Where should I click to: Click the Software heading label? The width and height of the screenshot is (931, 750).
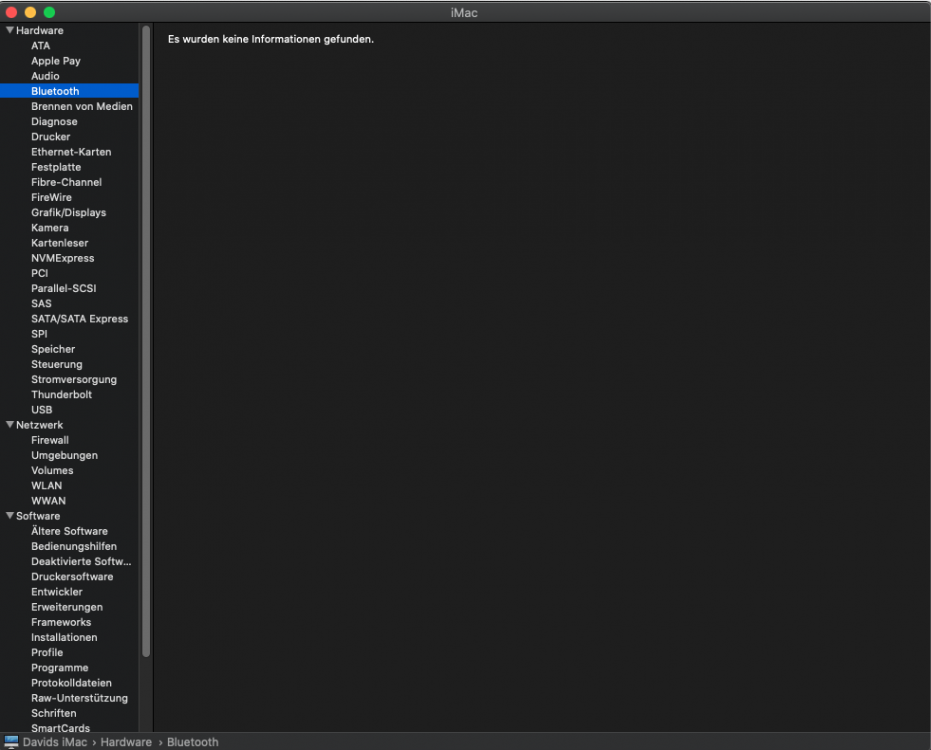[38, 516]
